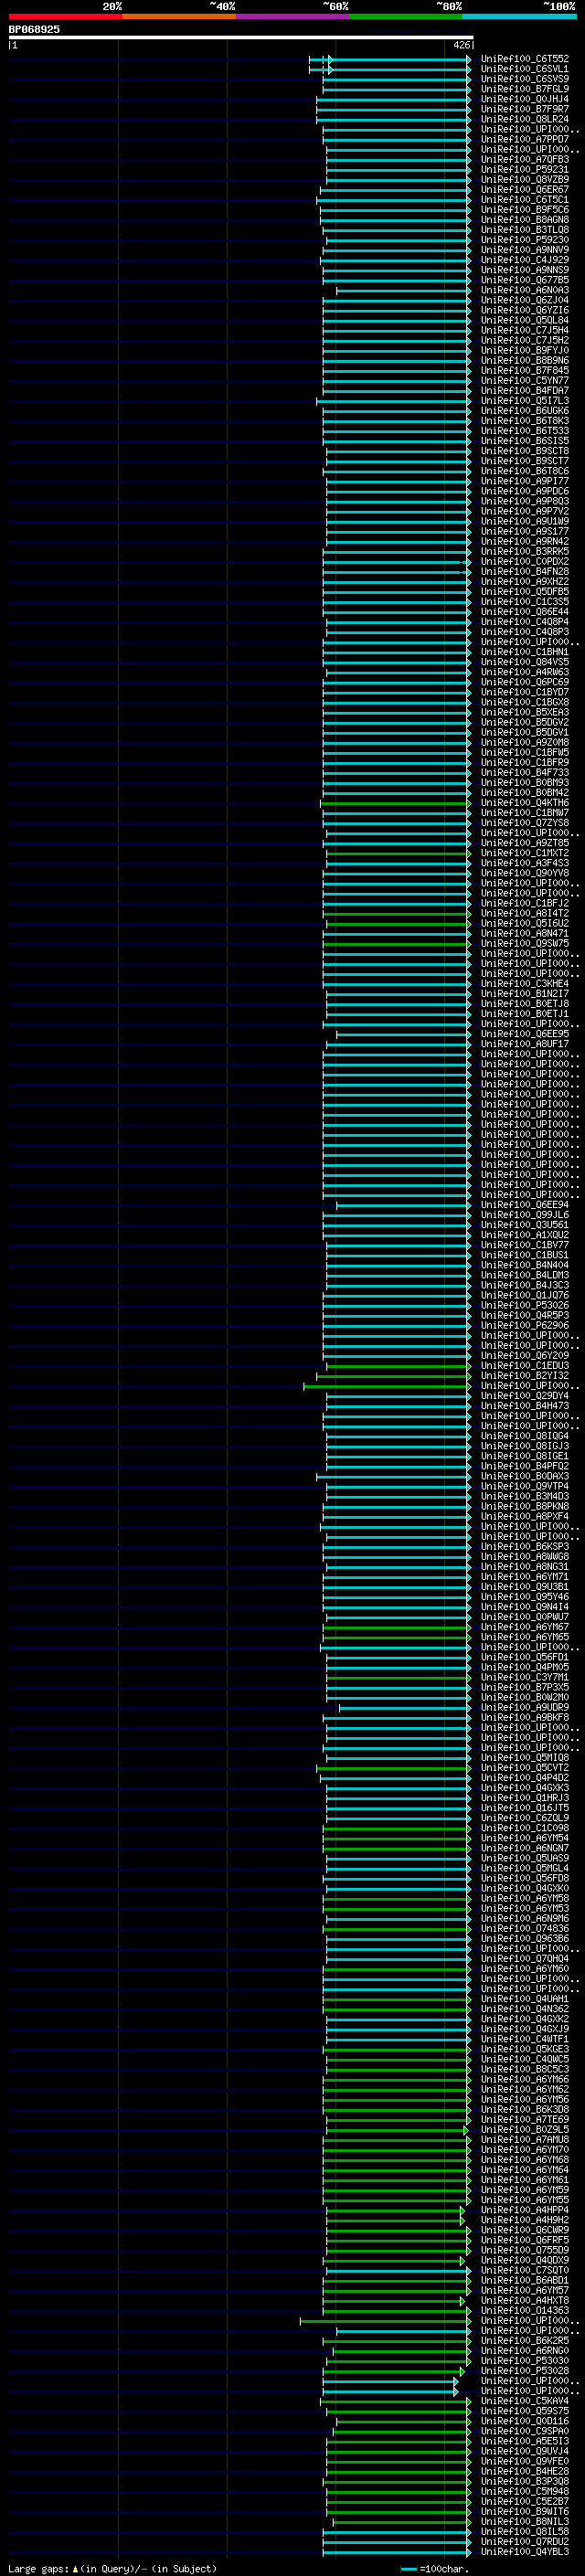Open hit UniRef100_Q6ER67

pyautogui.click(x=525, y=190)
